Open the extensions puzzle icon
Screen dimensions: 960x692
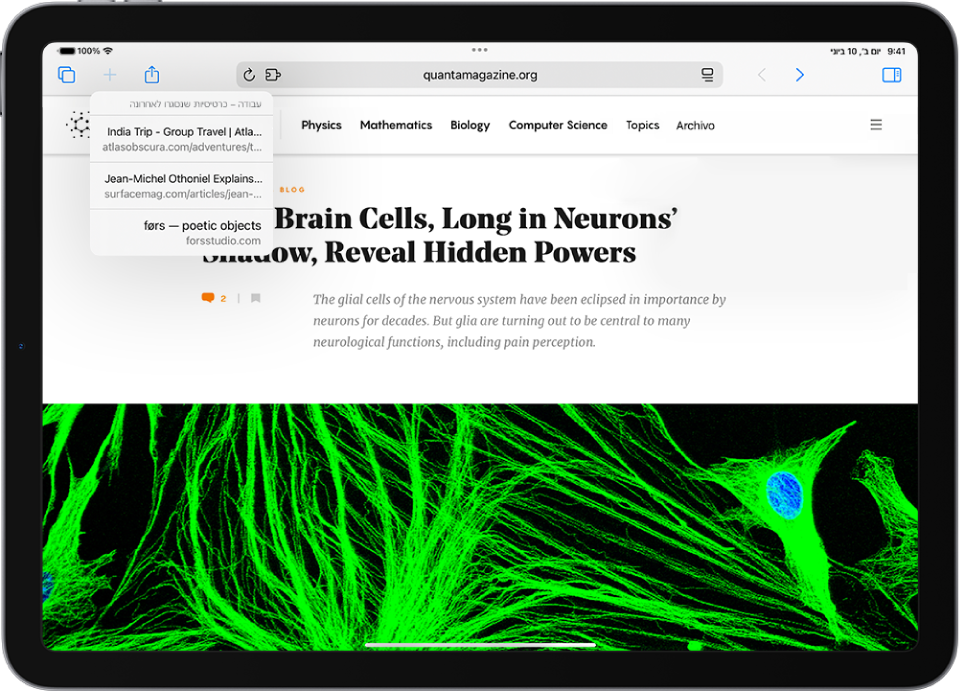click(272, 75)
